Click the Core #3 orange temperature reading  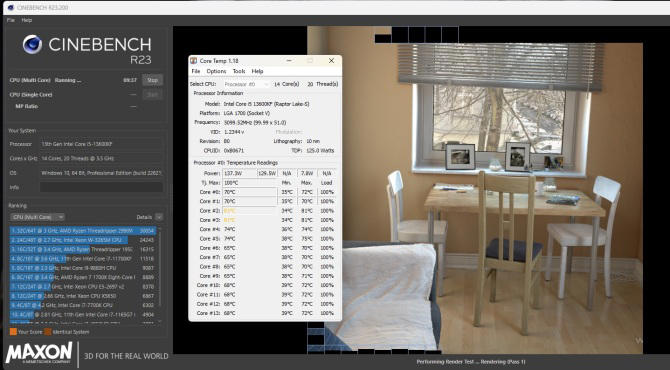point(230,220)
